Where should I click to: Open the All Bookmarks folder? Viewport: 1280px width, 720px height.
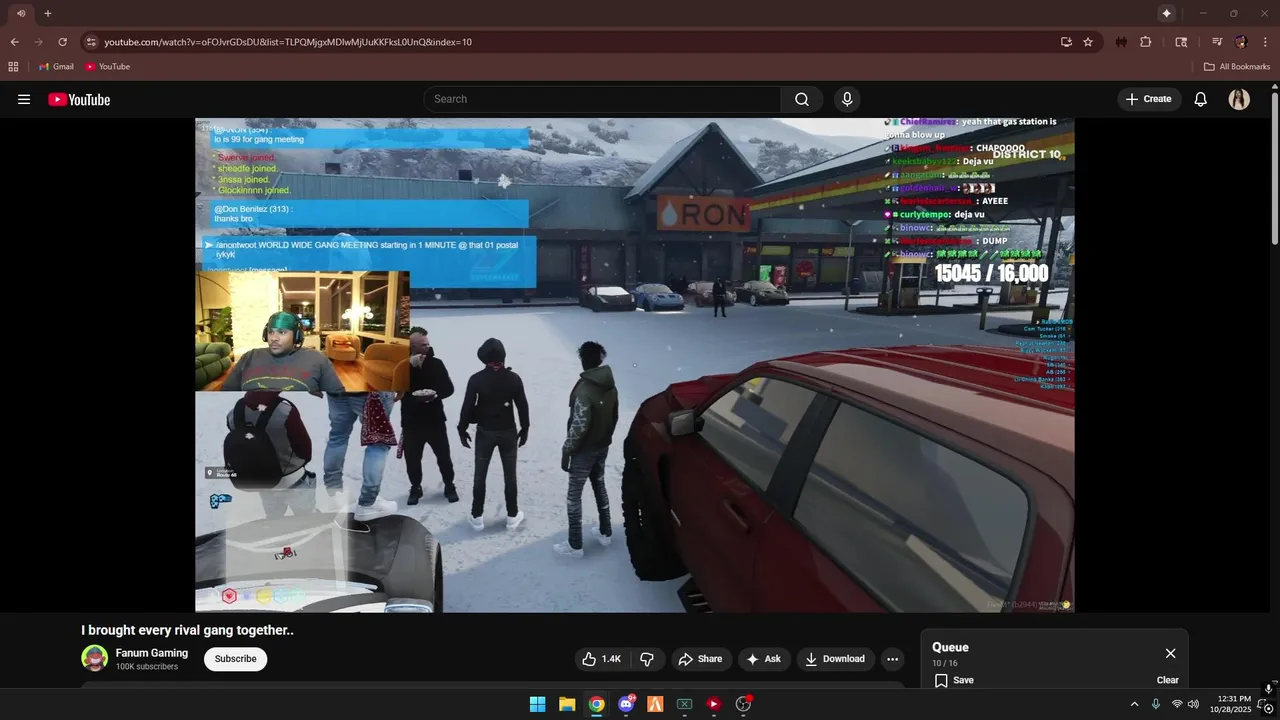pos(1237,67)
